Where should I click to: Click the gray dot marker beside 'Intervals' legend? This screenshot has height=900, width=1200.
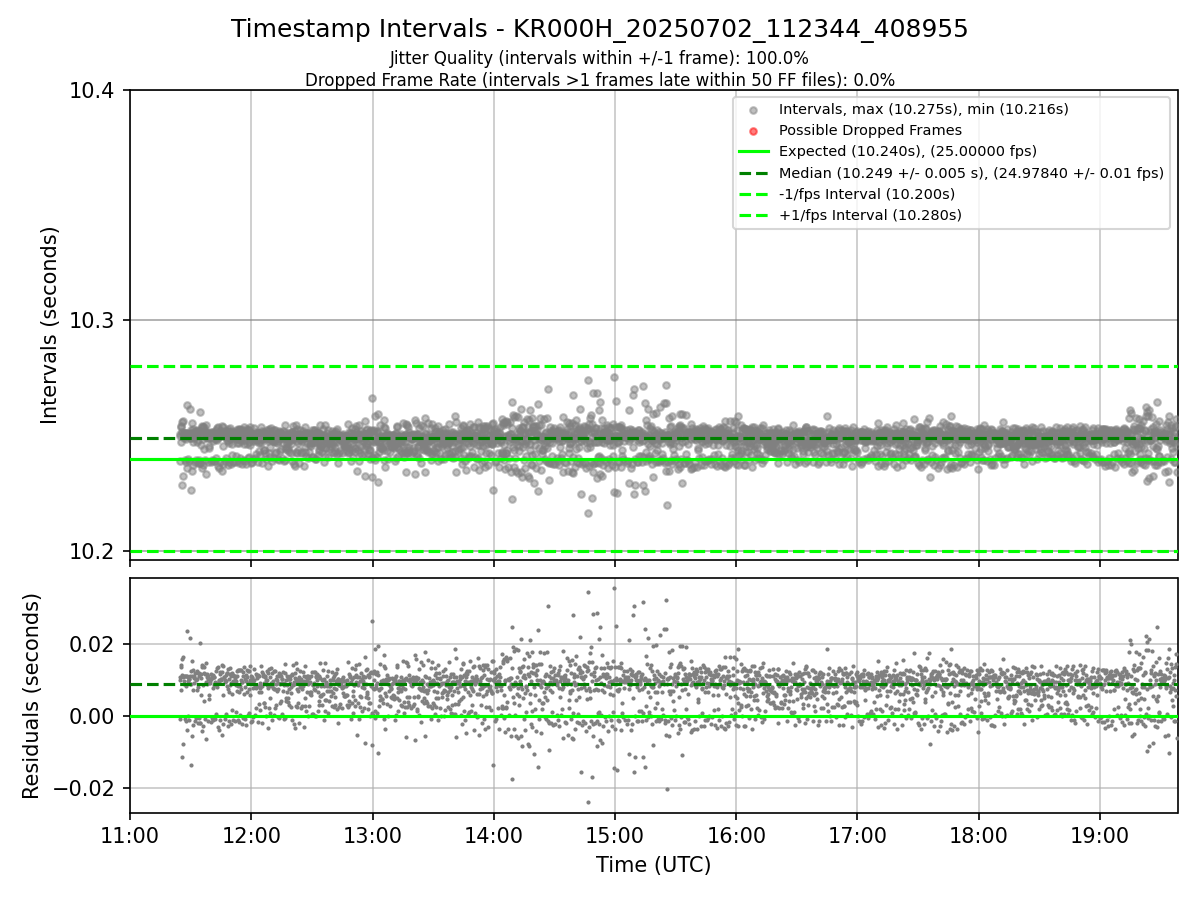click(x=754, y=110)
